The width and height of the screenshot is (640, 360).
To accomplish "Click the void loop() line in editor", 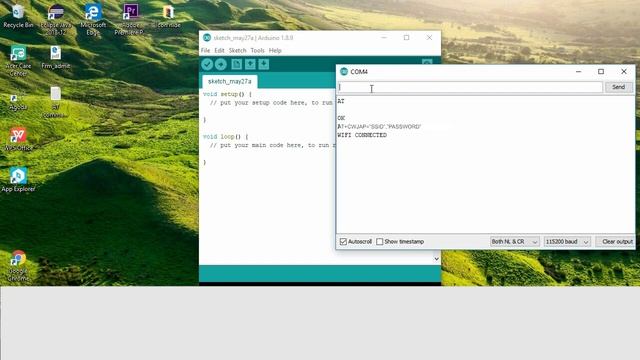I will tap(225, 137).
